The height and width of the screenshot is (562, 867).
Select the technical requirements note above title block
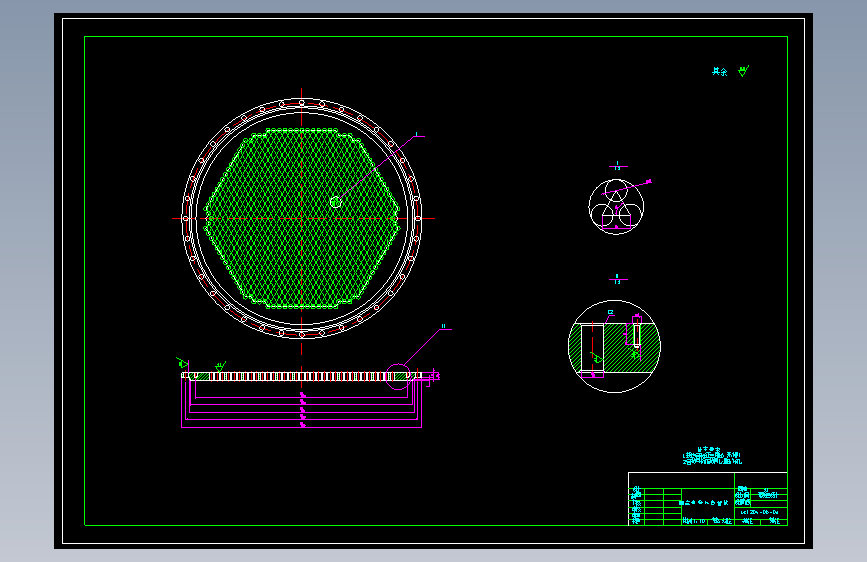click(712, 456)
